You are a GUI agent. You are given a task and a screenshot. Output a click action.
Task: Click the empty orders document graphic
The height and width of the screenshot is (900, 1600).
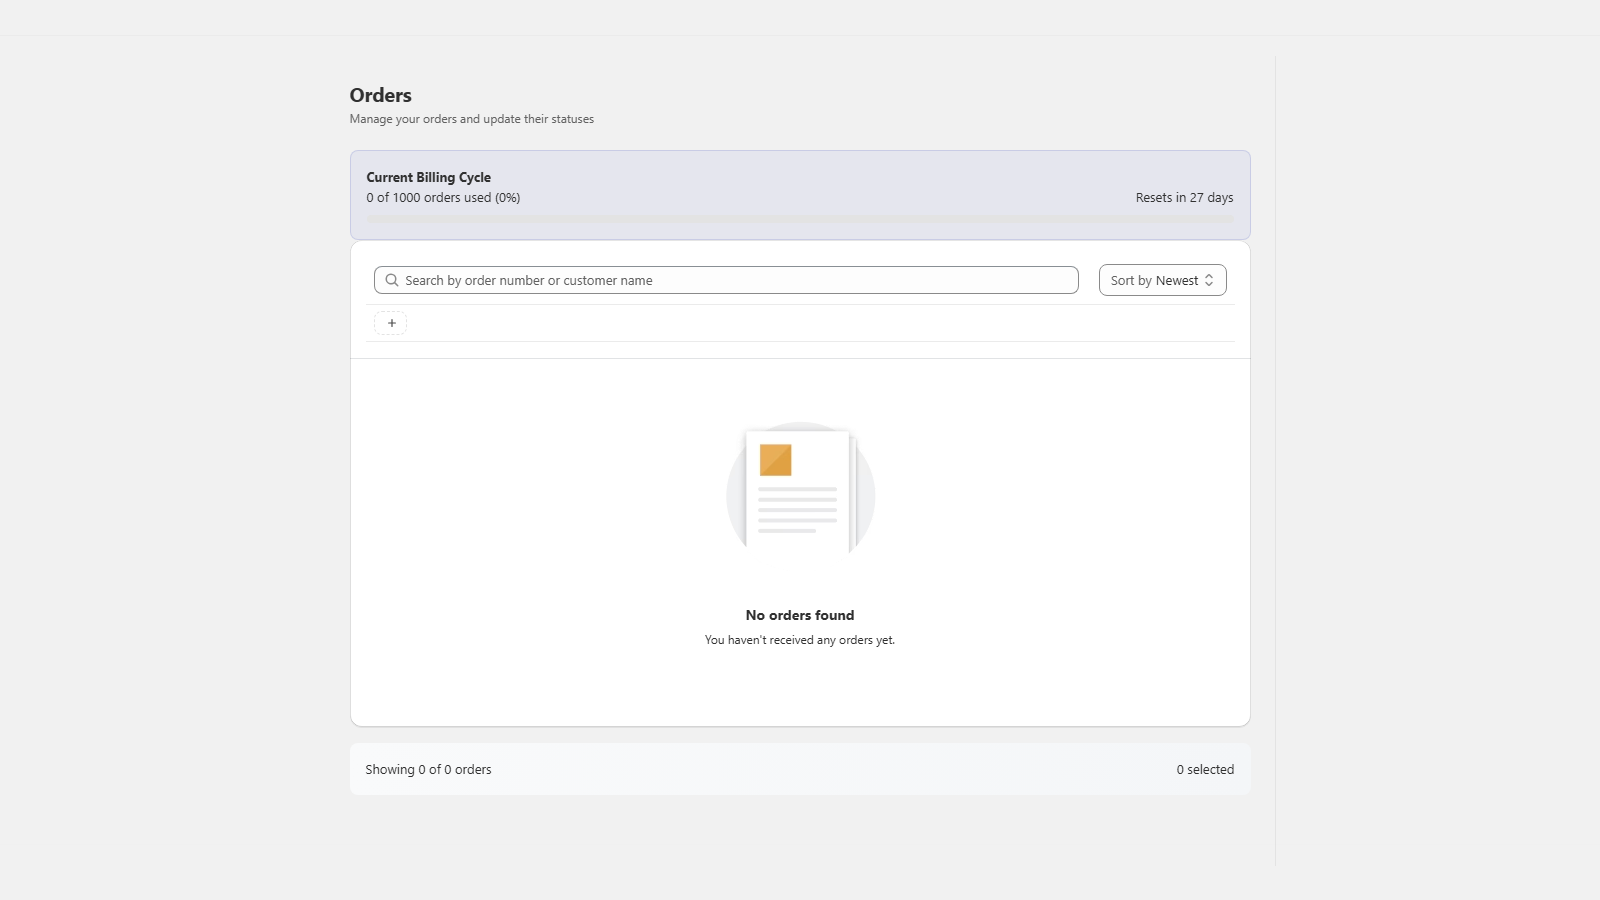click(x=798, y=491)
